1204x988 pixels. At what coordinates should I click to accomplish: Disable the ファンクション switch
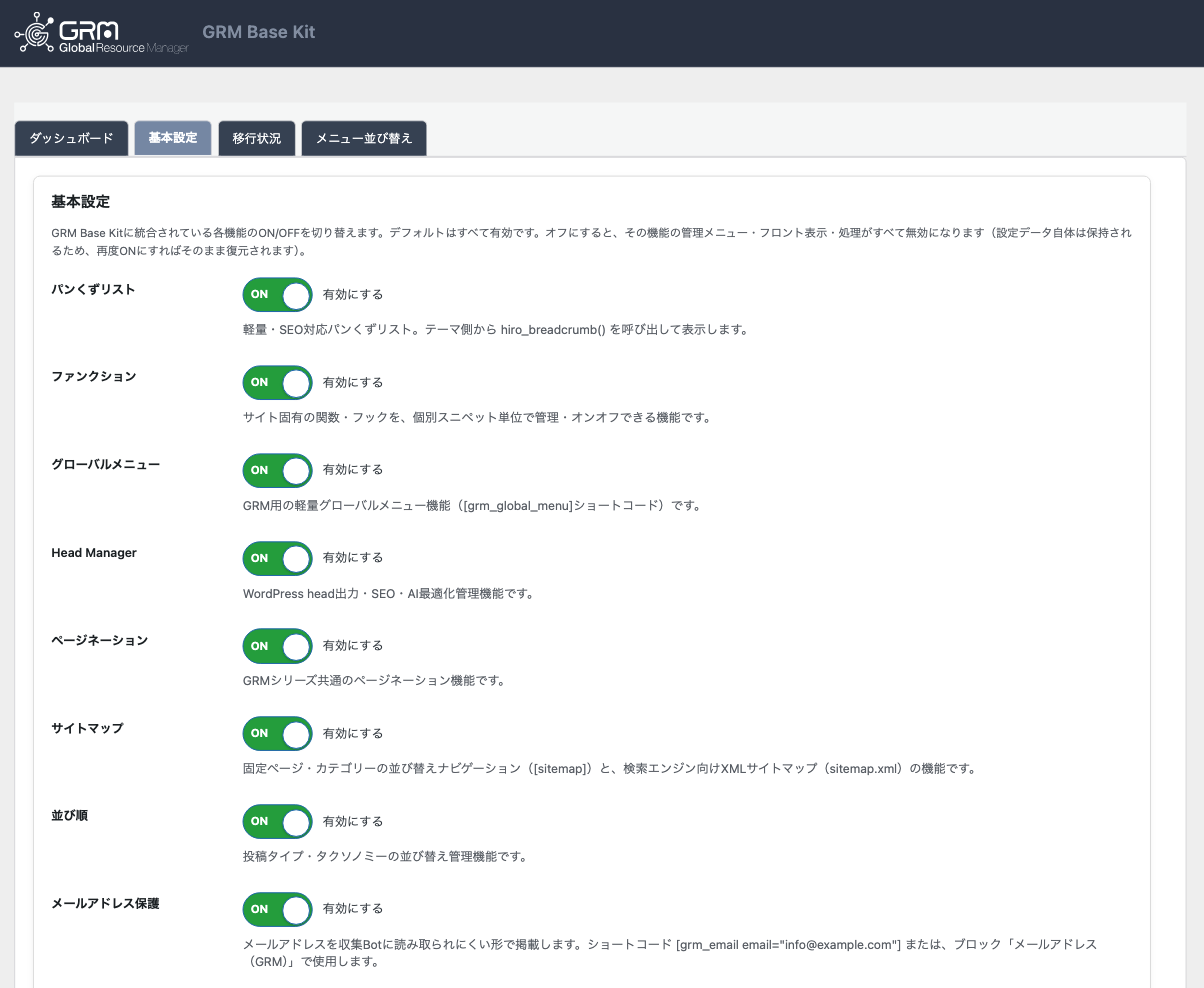tap(277, 382)
